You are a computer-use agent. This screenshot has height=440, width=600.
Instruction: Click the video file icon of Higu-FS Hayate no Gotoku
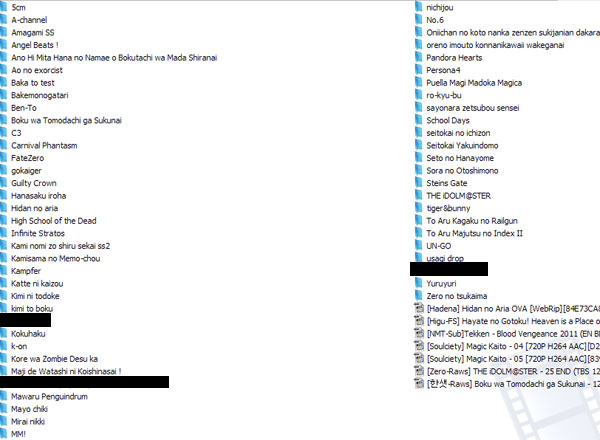[419, 321]
